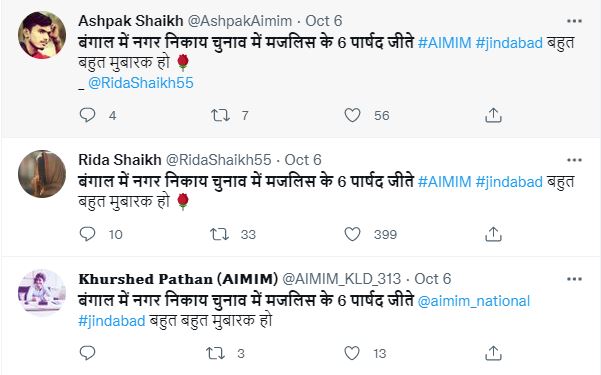Reply to Ashpak Shaikh's tweet
Viewport: 601px width, 375px height.
(x=87, y=115)
